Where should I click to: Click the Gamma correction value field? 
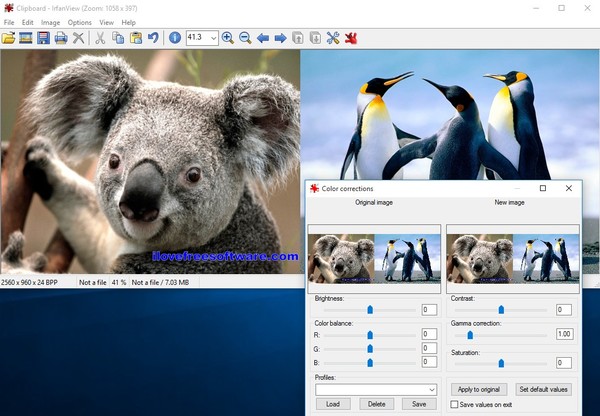coord(564,334)
